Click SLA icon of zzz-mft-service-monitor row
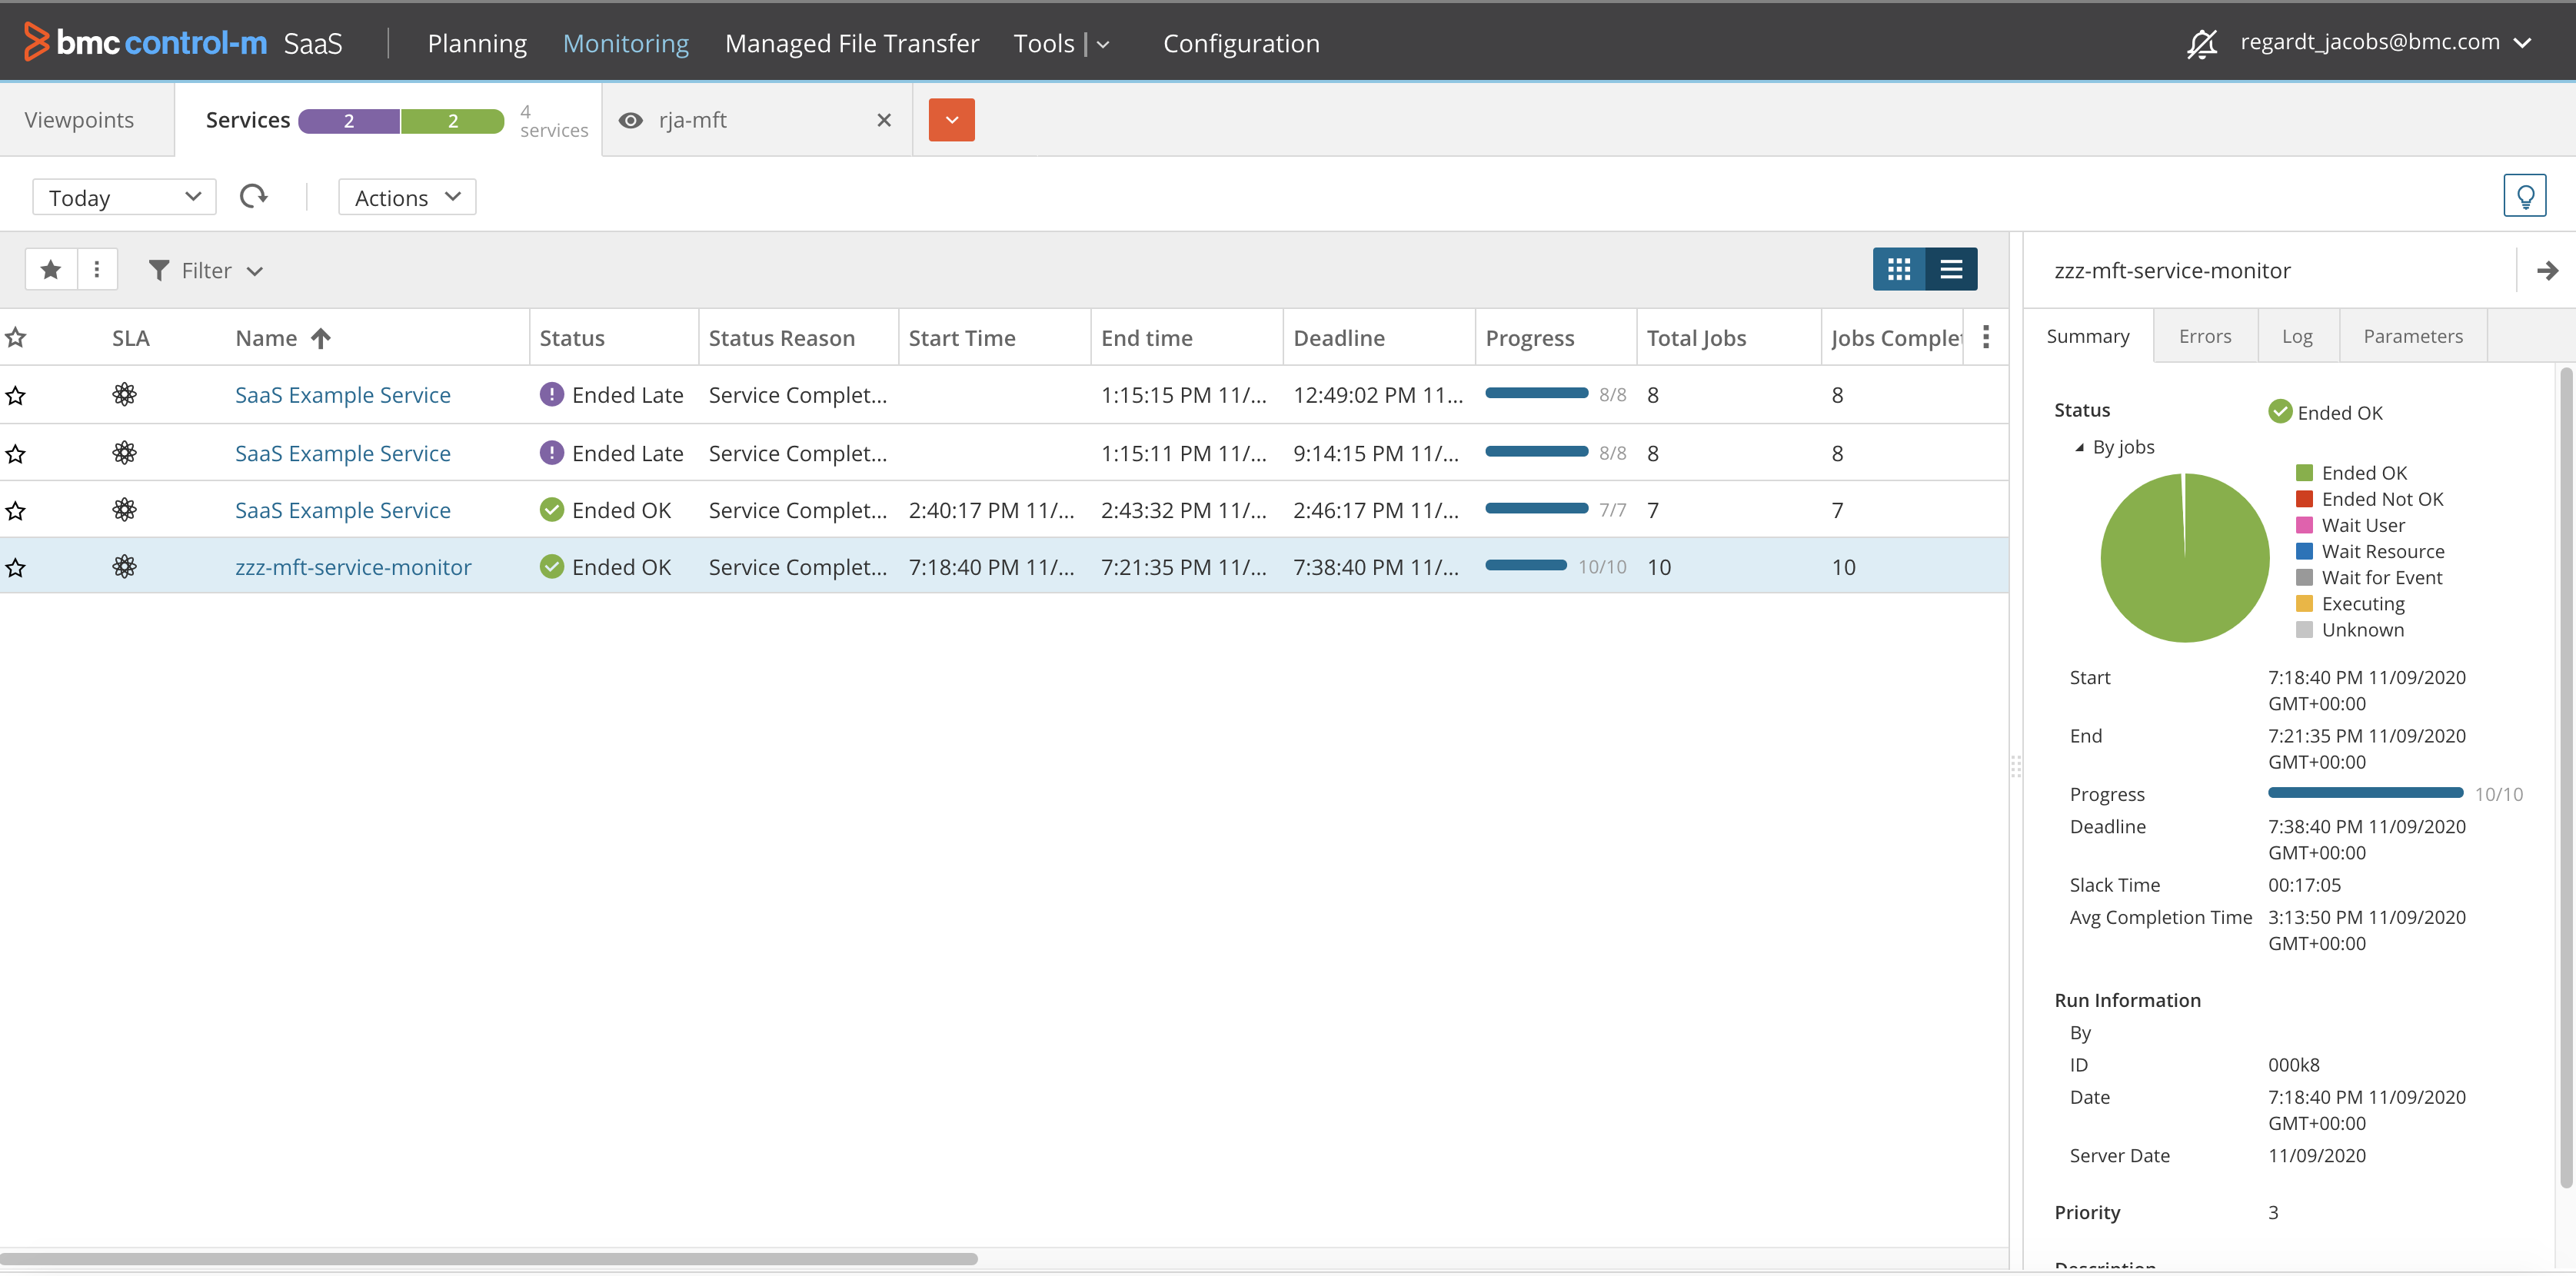 click(x=124, y=567)
